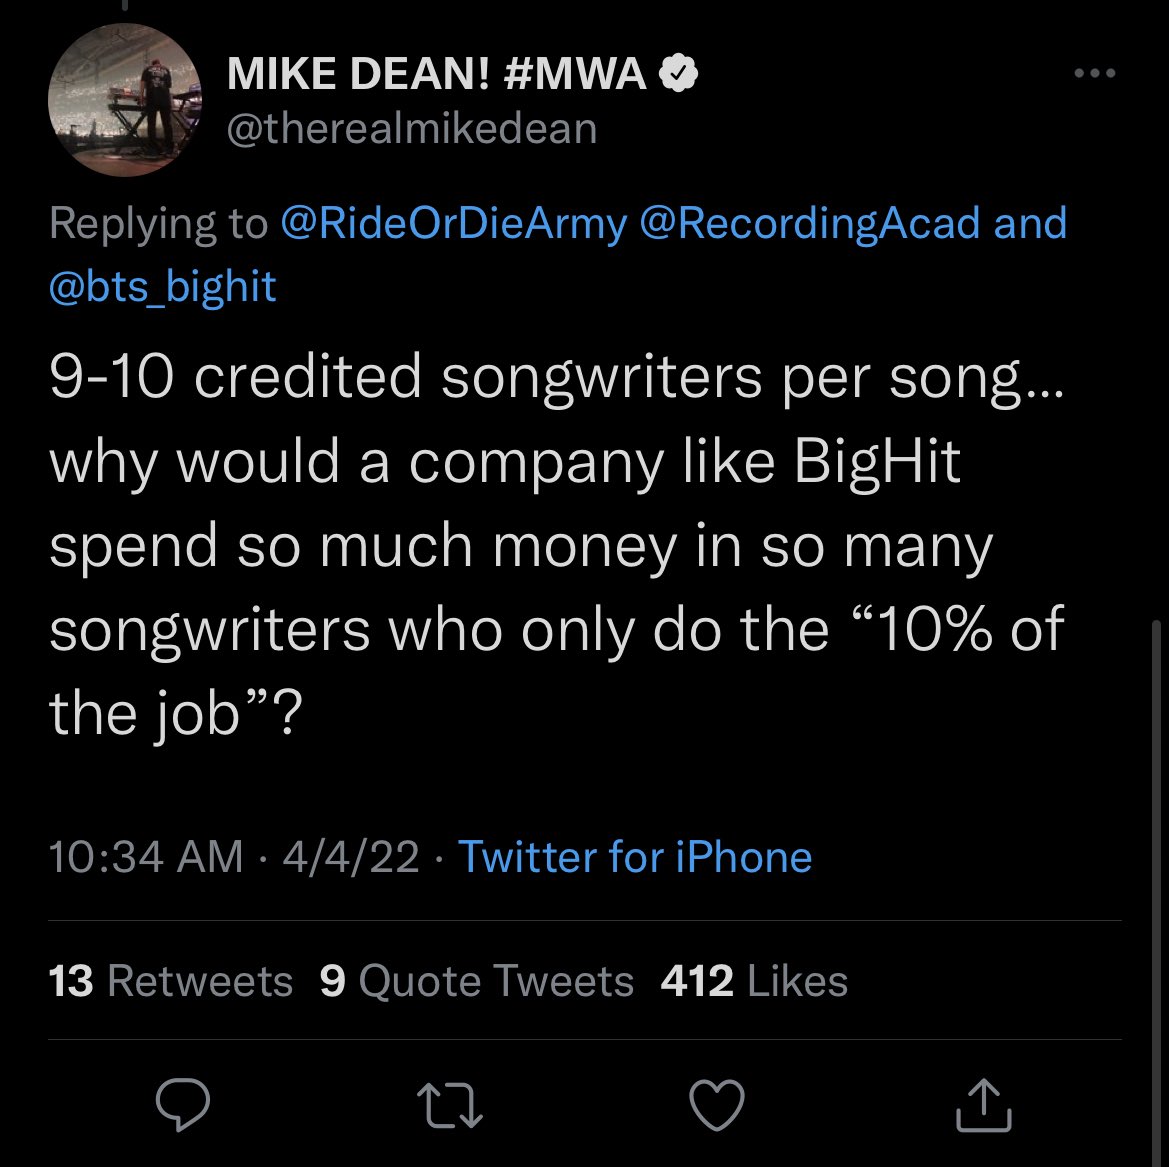The height and width of the screenshot is (1167, 1169).
Task: Open the @bts_bighit mention link
Action: click(162, 286)
